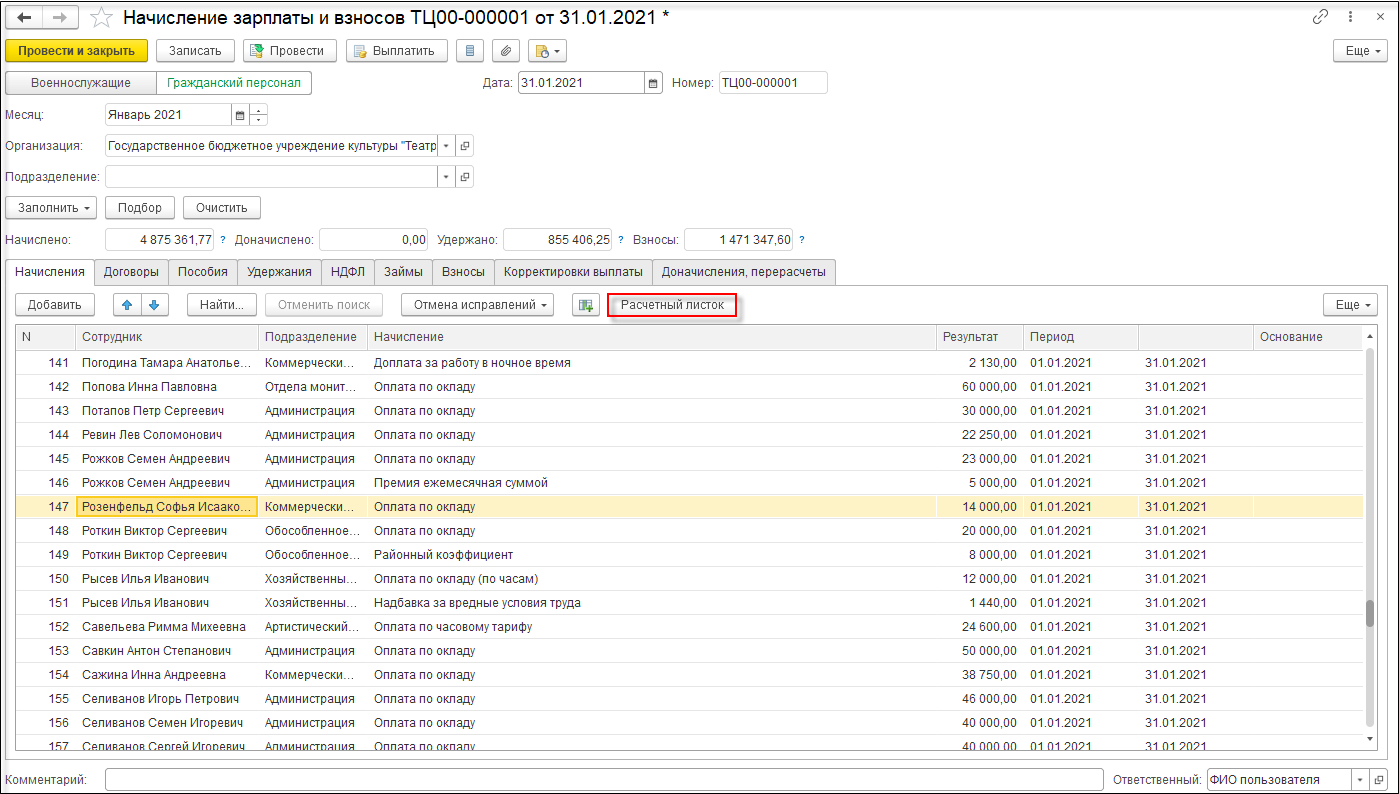Viewport: 1399px width, 794px height.
Task: Show help for Начислено total
Action: 222,240
